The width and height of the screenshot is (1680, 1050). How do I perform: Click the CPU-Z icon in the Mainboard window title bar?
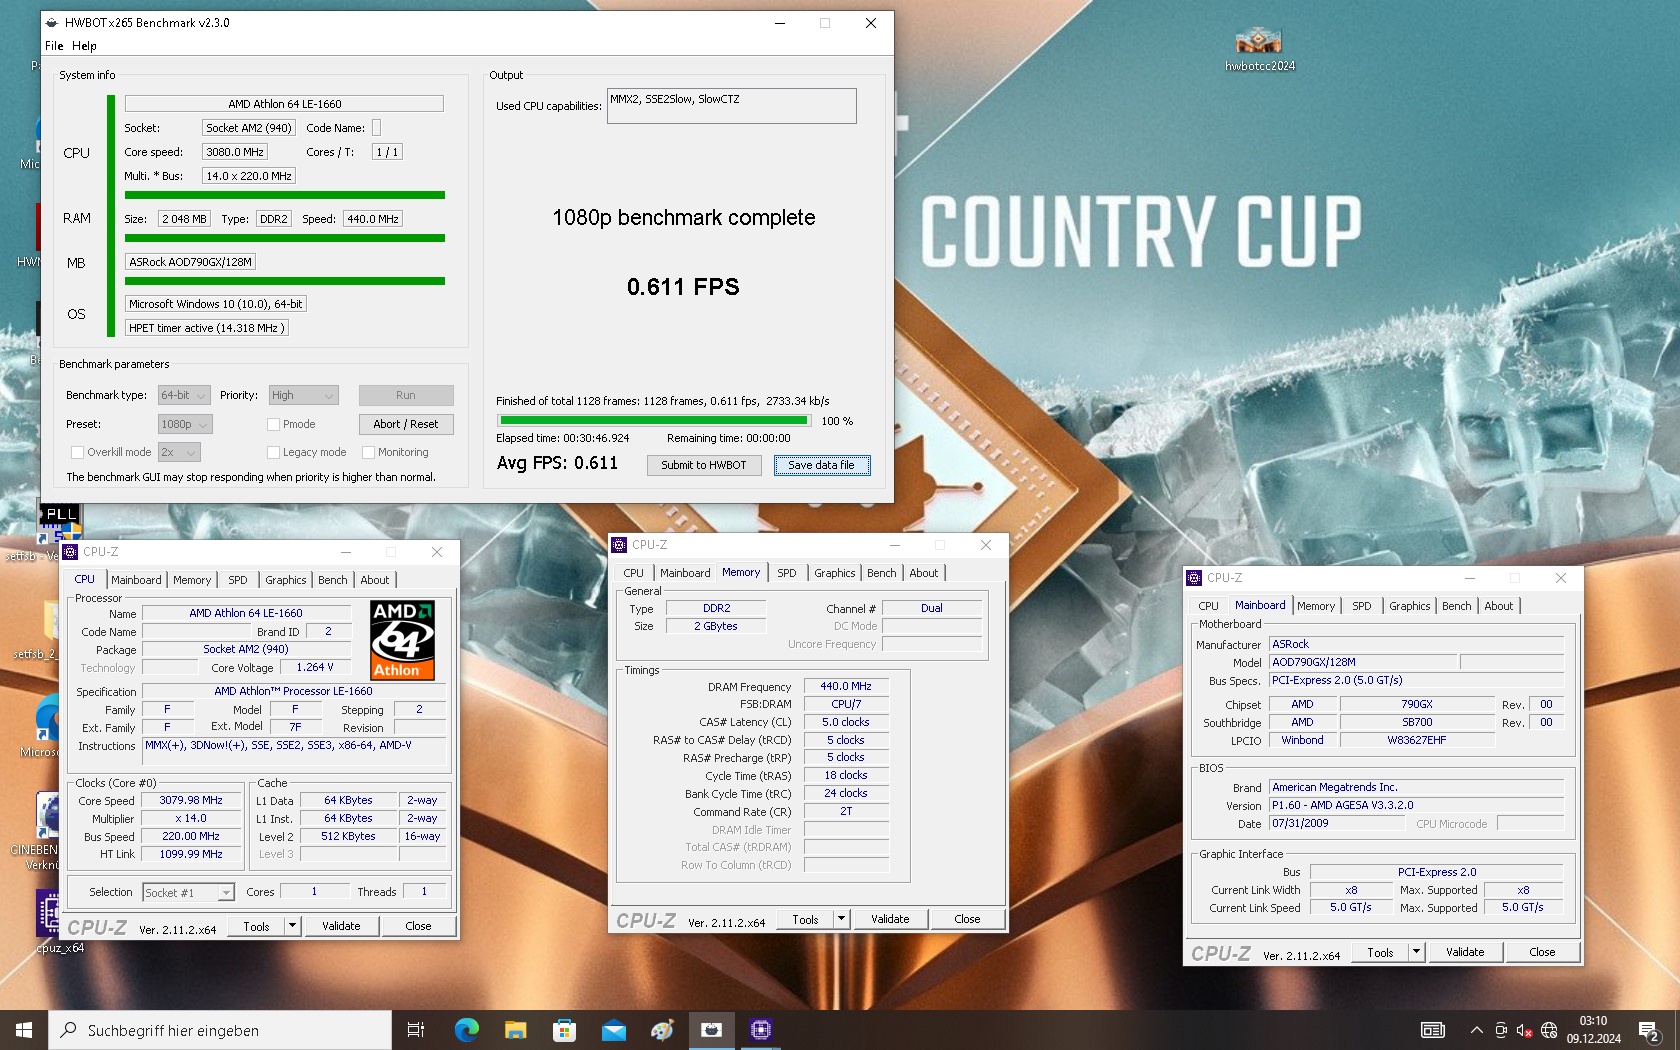[1194, 578]
